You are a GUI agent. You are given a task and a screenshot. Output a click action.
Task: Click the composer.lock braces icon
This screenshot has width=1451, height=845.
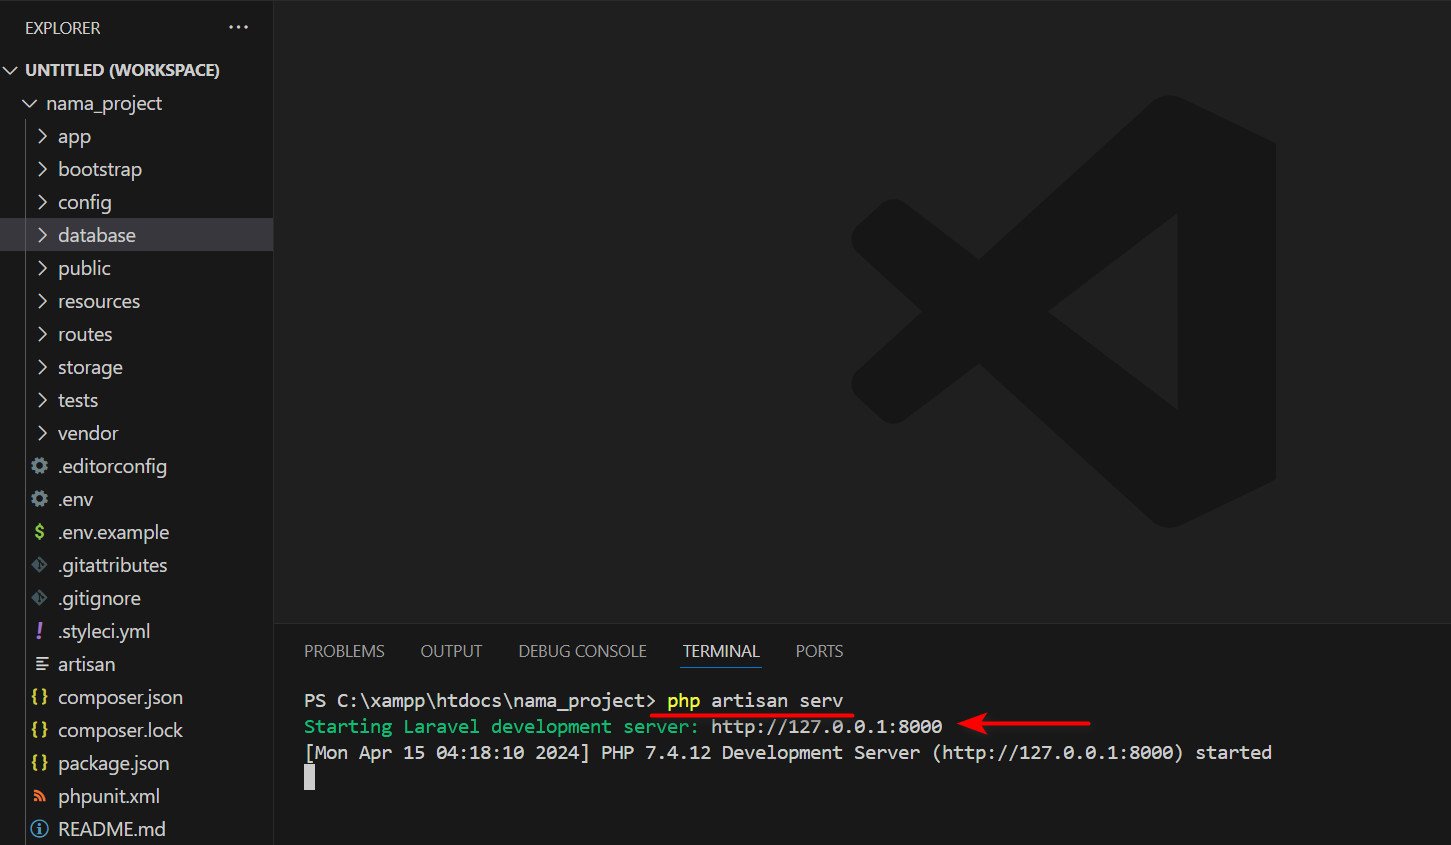40,729
